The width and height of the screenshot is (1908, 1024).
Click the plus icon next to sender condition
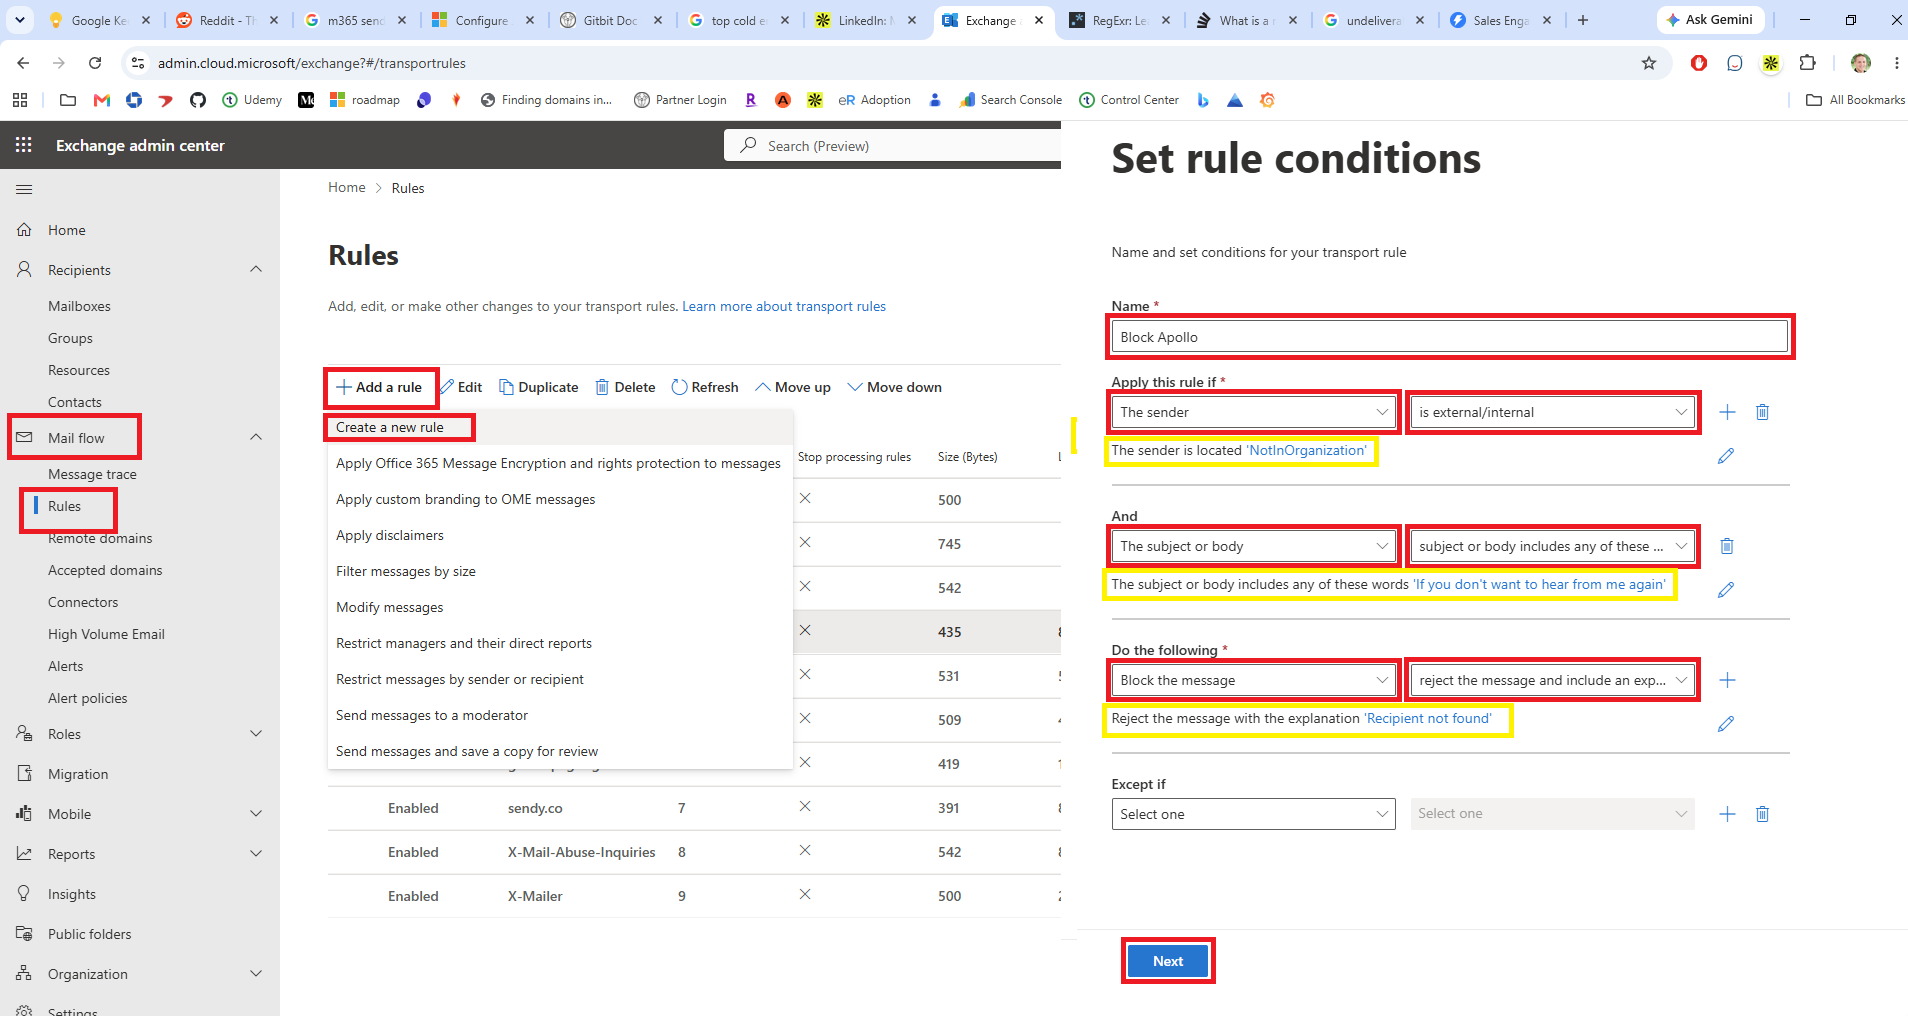tap(1727, 412)
